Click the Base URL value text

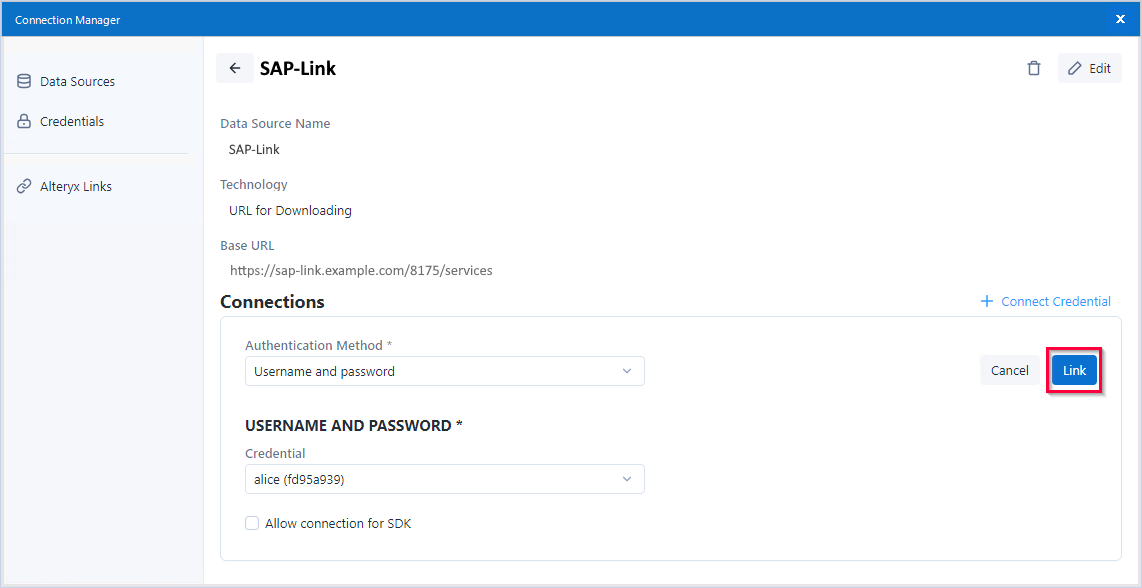(x=361, y=271)
